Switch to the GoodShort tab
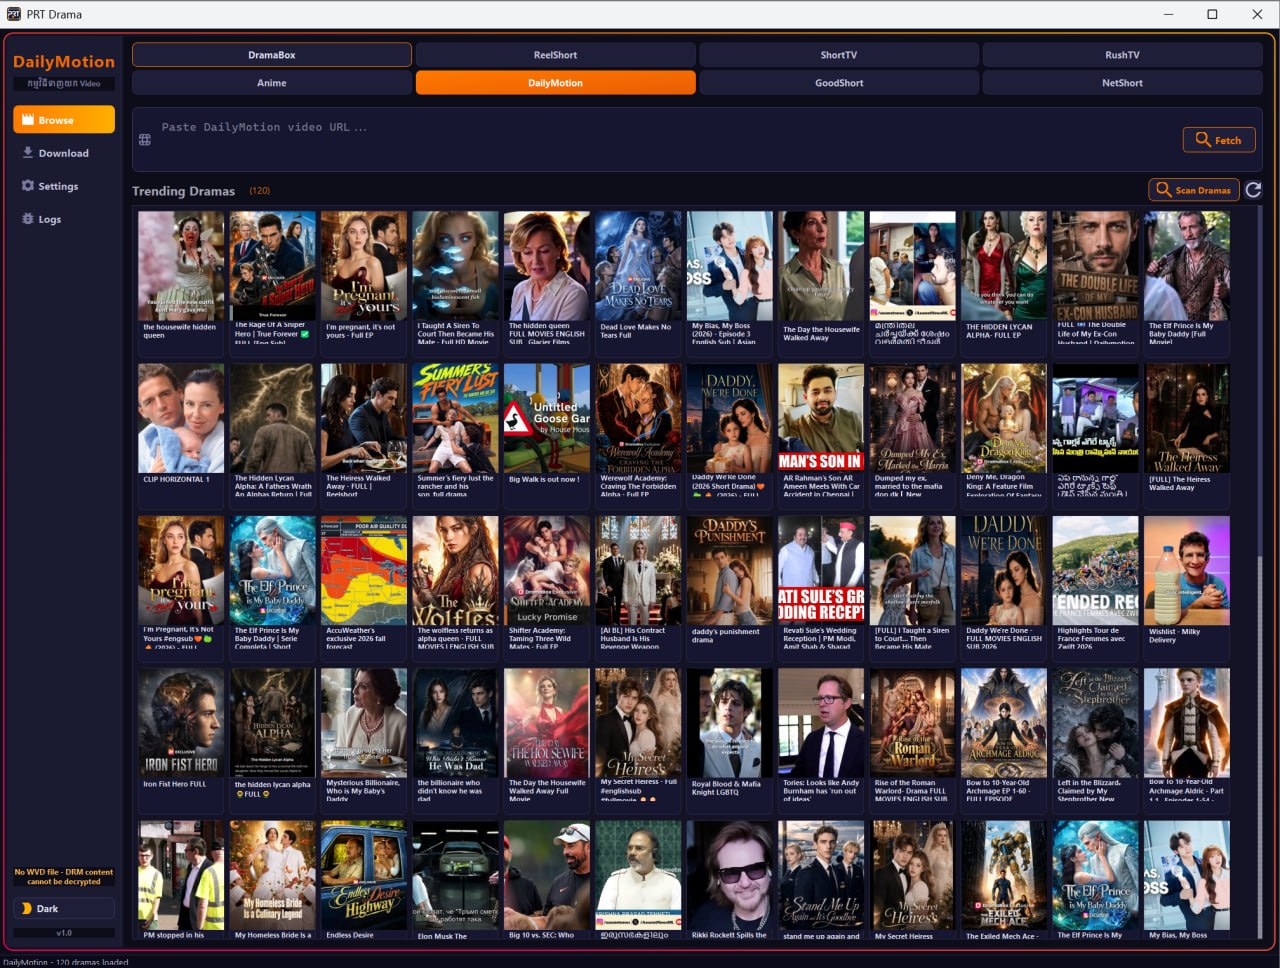The width and height of the screenshot is (1280, 968). click(x=839, y=83)
